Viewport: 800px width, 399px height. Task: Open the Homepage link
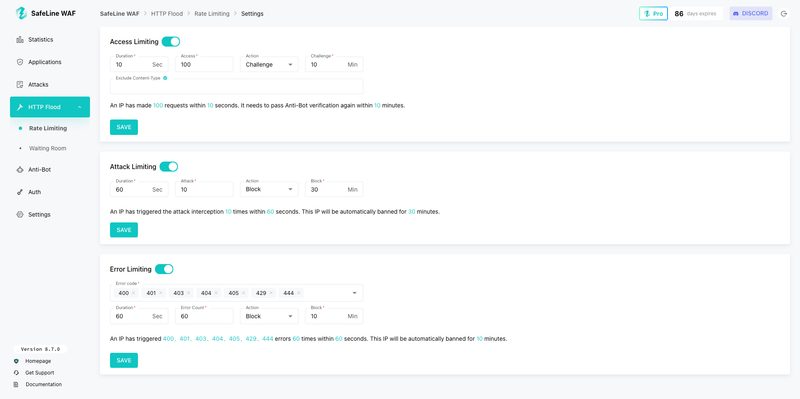click(38, 361)
